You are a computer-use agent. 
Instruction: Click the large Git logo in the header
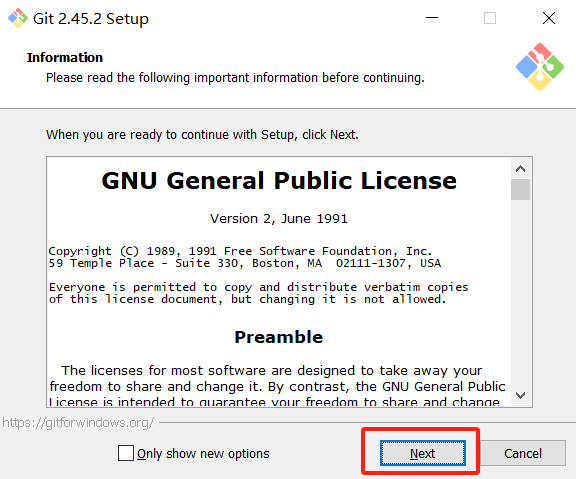tap(540, 67)
